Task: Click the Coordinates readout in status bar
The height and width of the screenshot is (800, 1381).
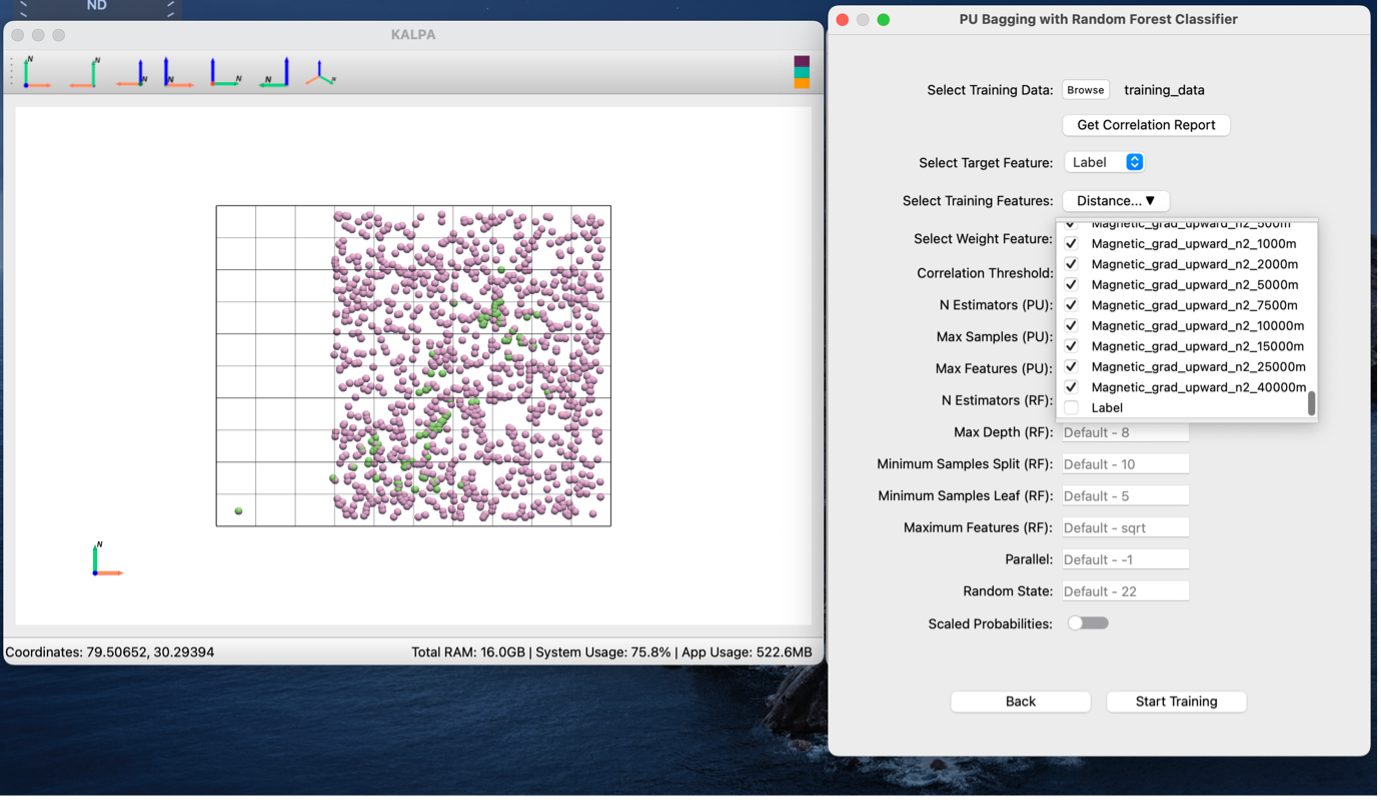Action: (110, 652)
